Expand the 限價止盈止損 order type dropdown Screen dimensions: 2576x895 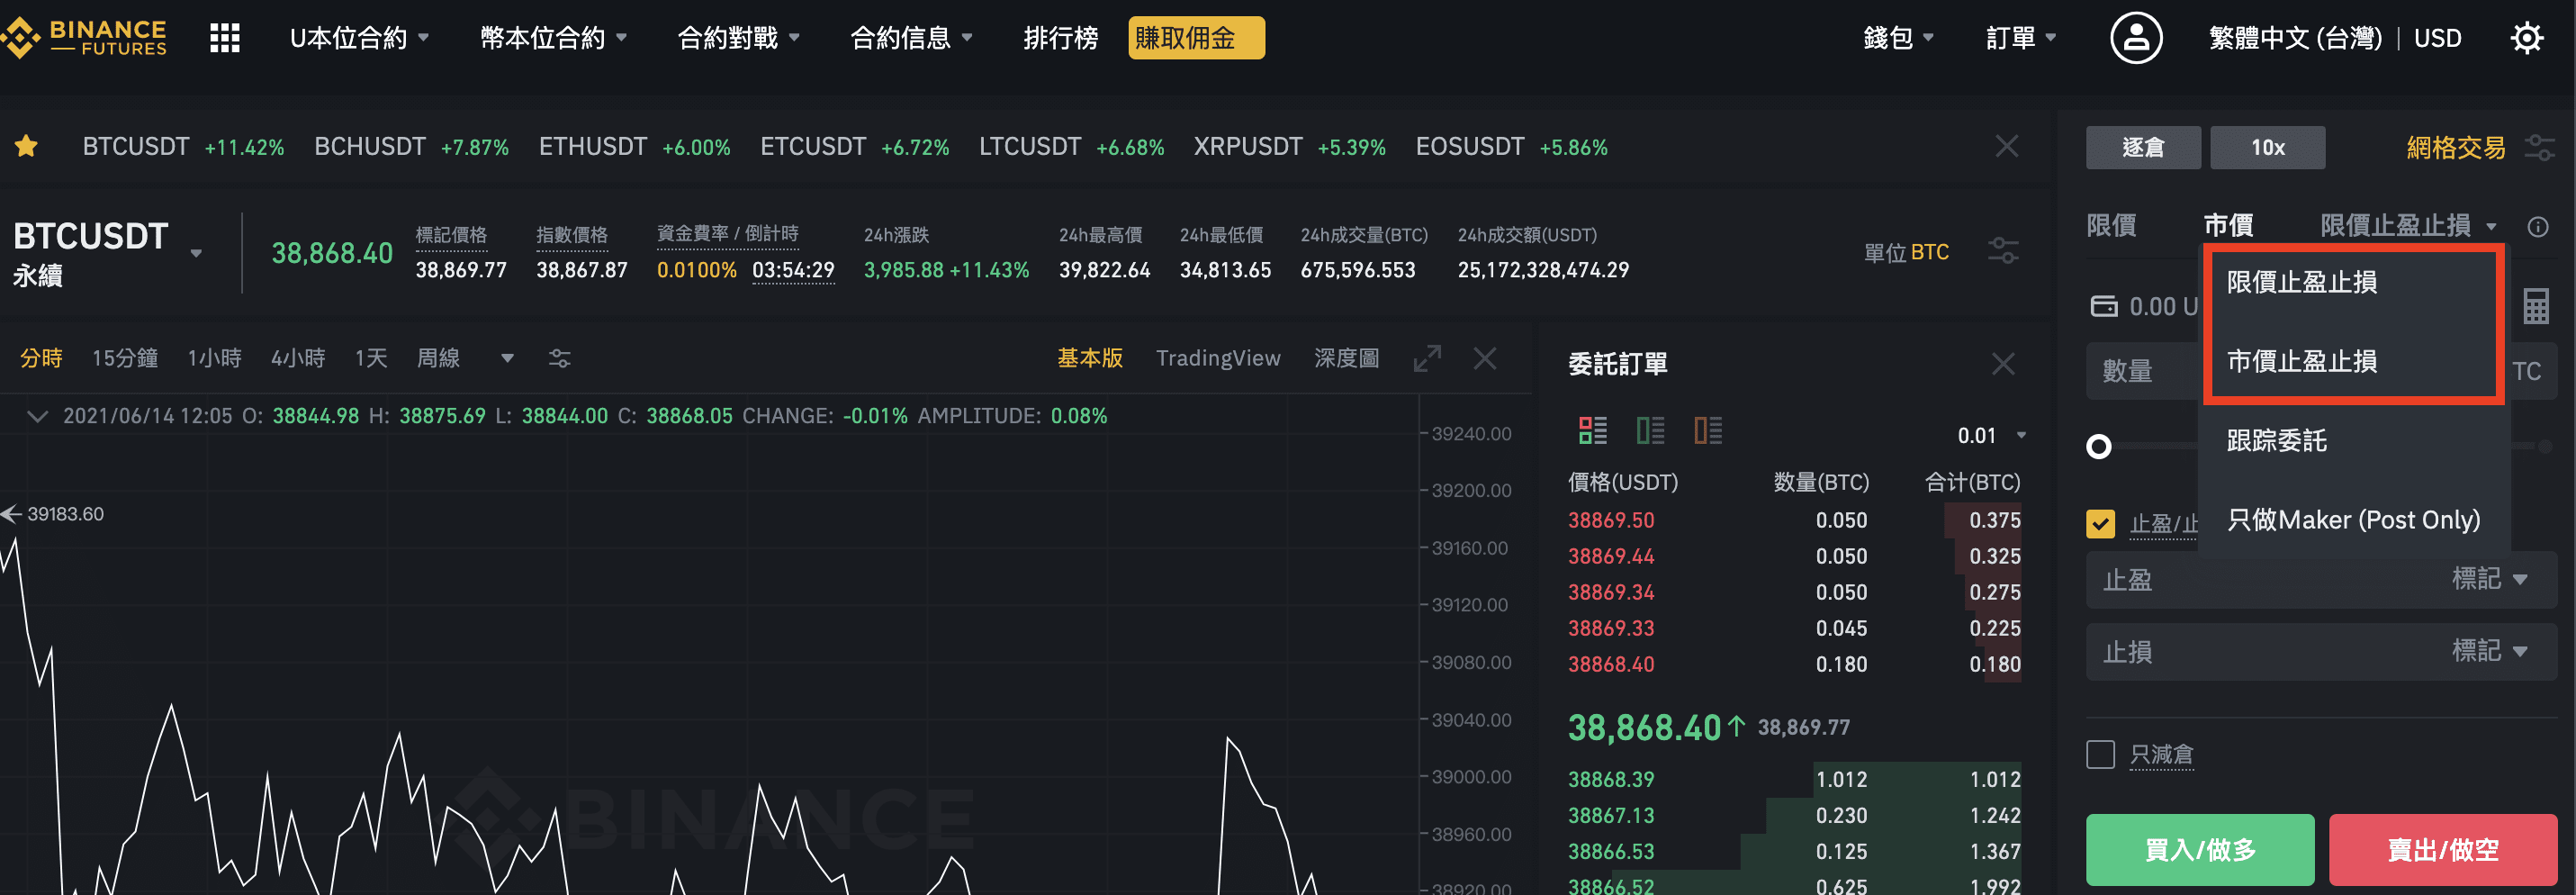(2407, 226)
